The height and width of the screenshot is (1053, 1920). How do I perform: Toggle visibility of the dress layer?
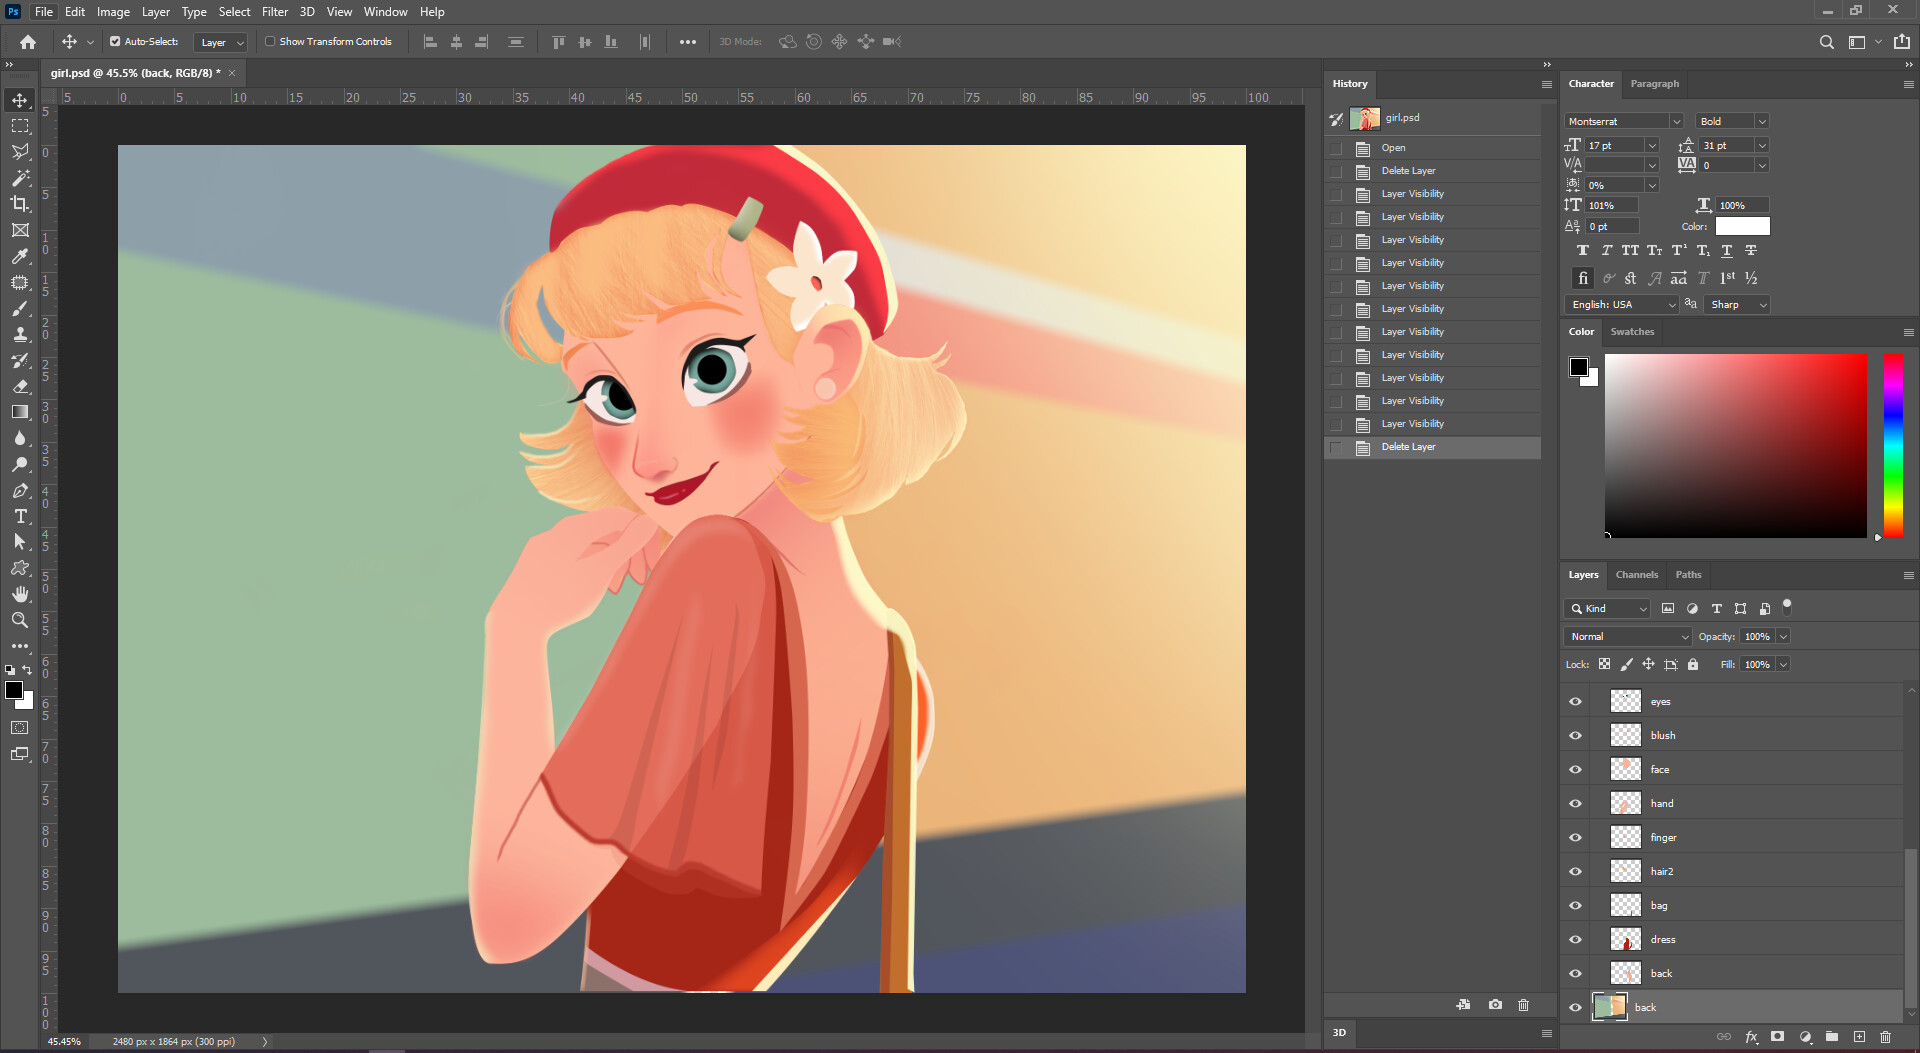click(x=1575, y=940)
